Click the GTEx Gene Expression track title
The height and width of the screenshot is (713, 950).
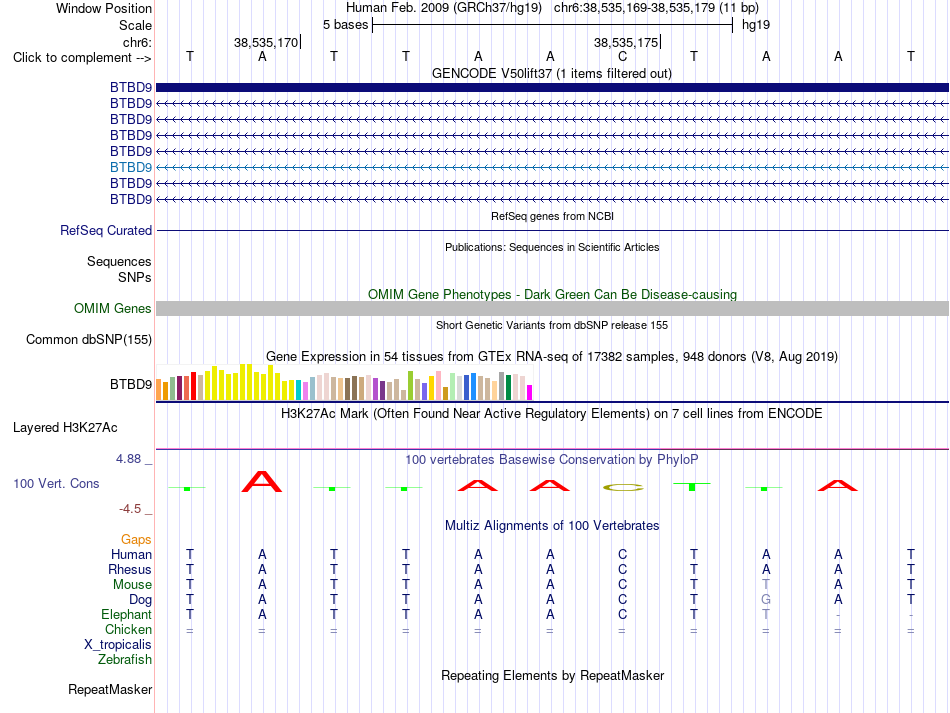tap(552, 356)
